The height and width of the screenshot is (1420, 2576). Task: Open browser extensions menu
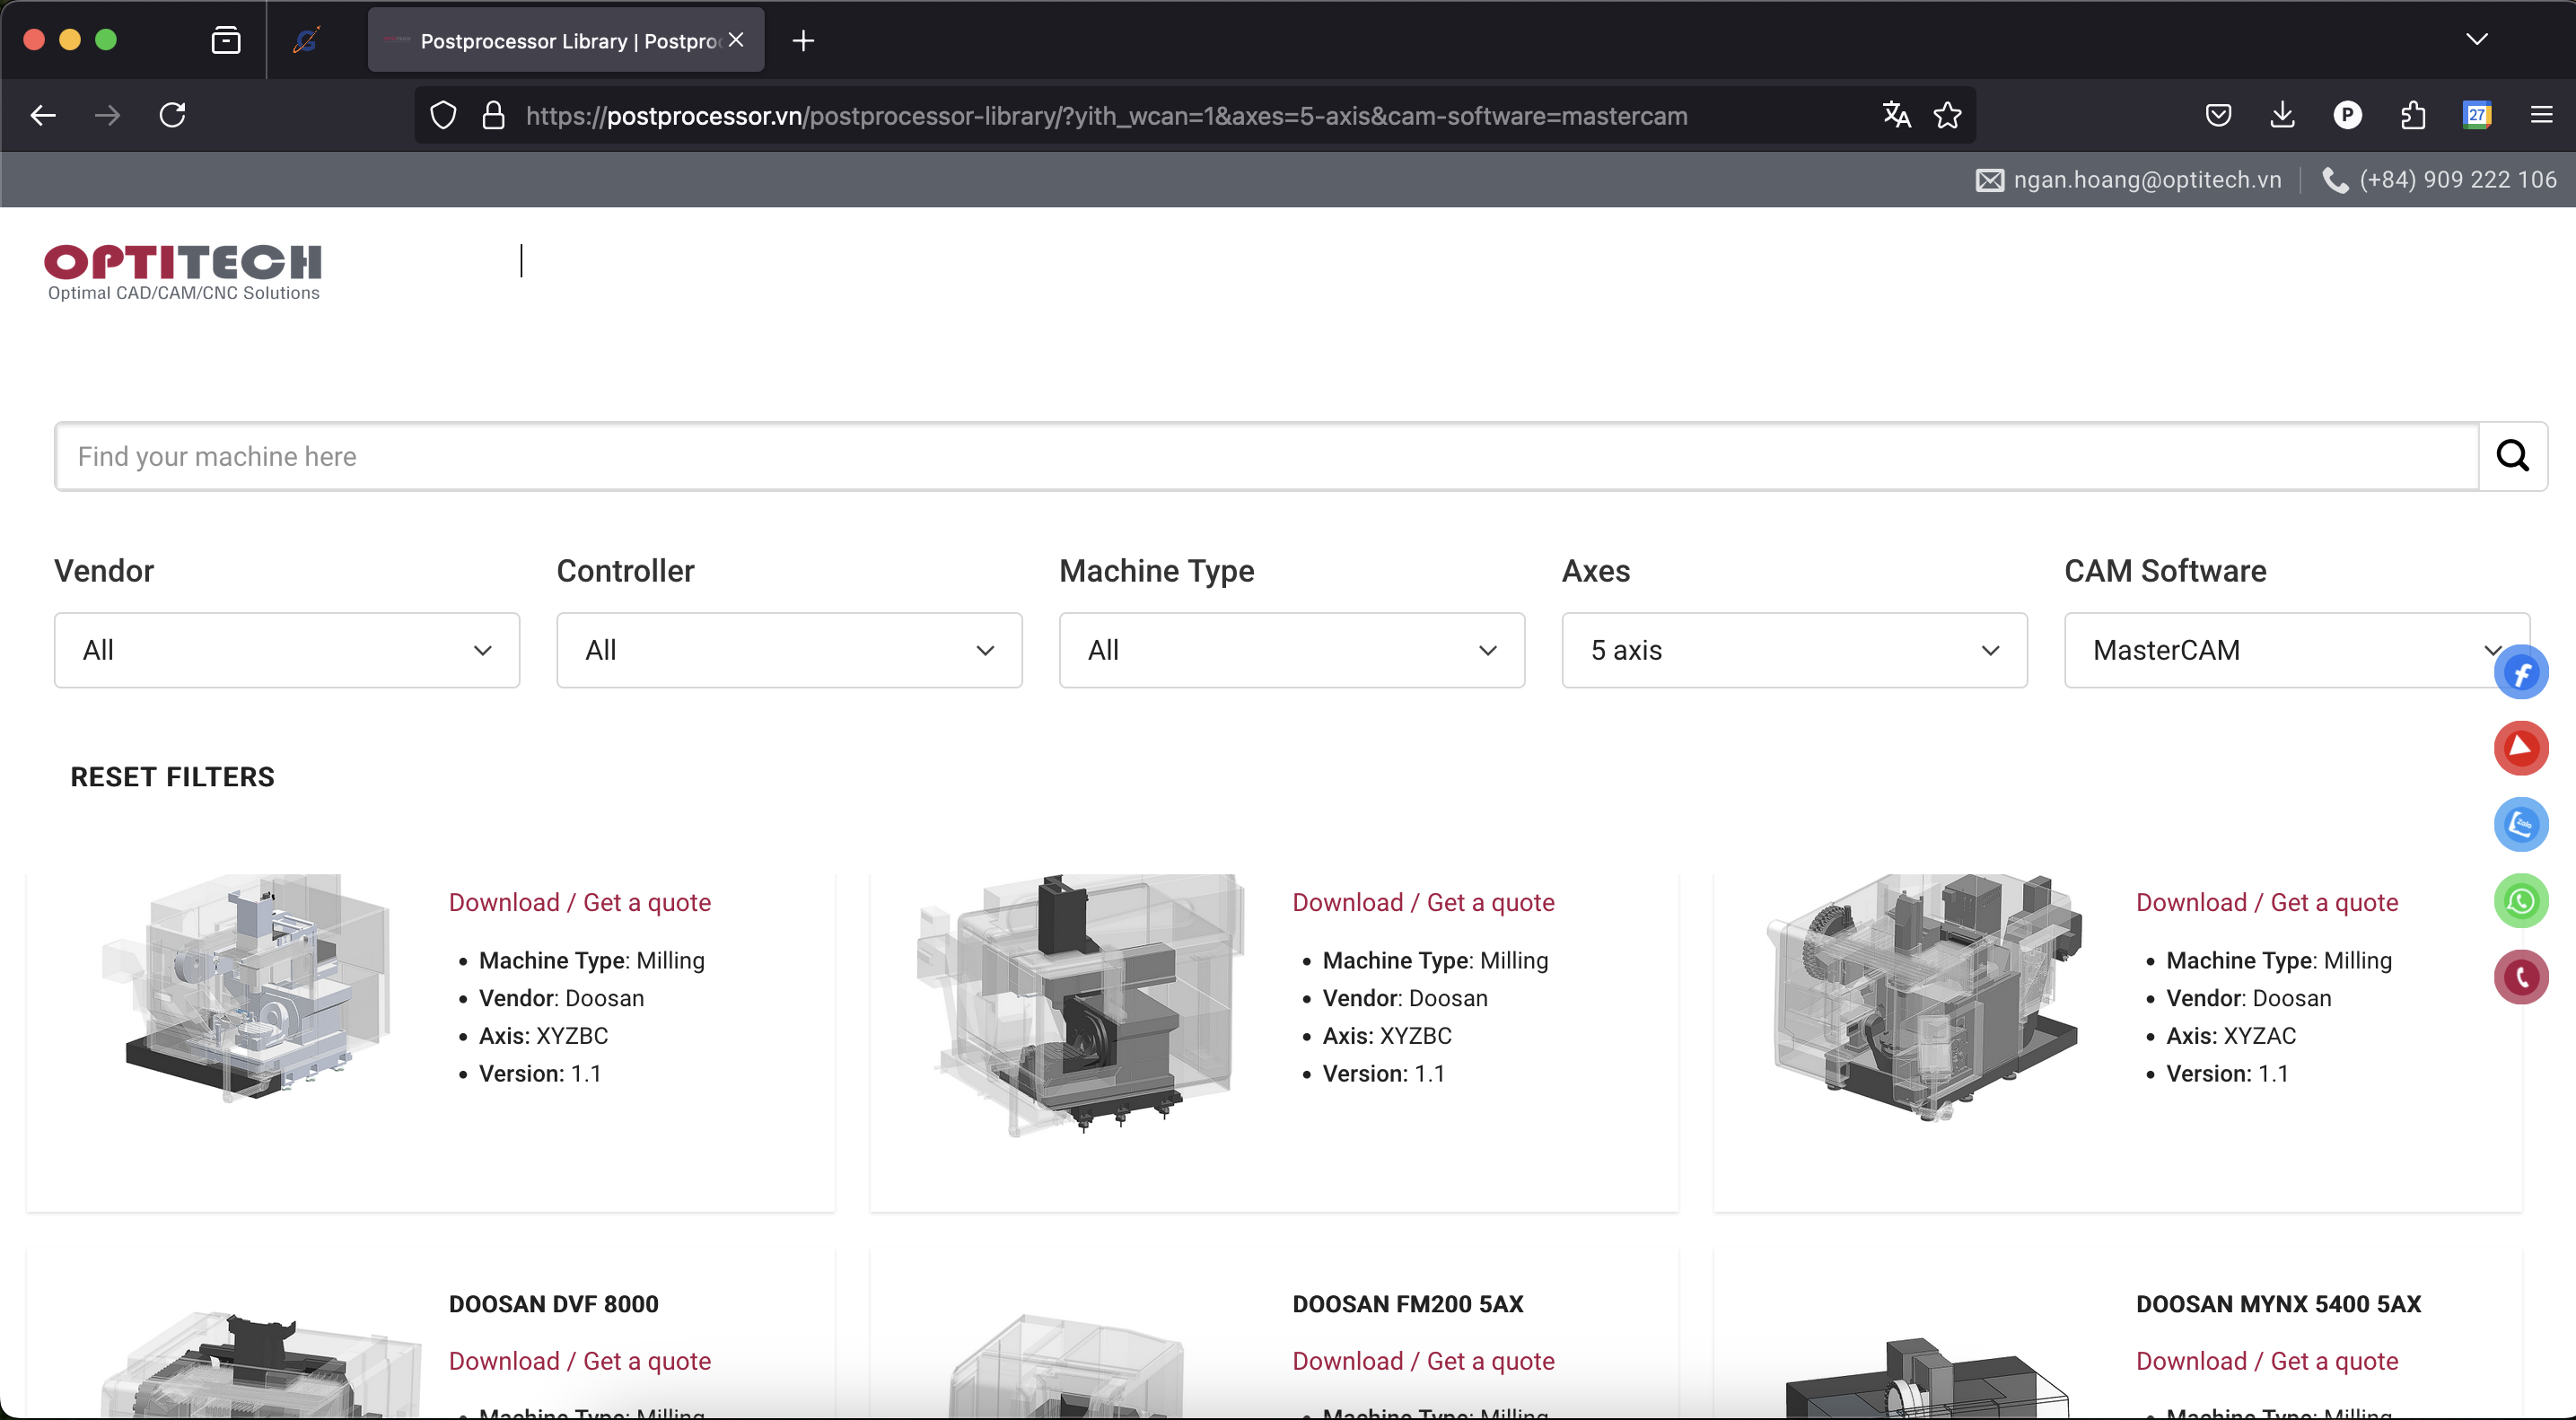coord(2412,115)
